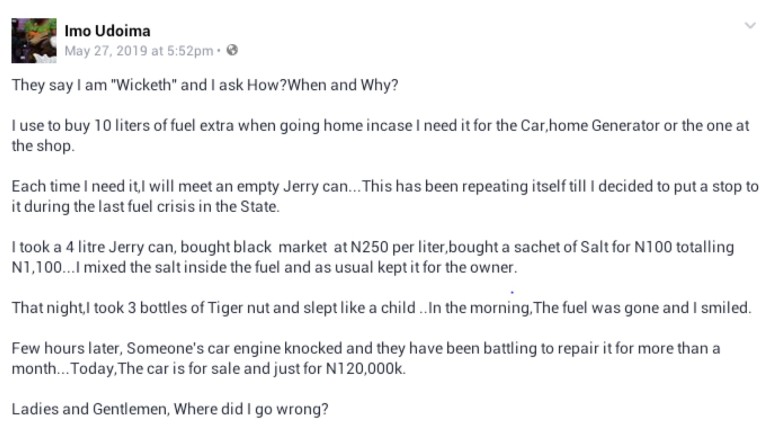
Task: Click the 'N1,100' total amount text
Action: click(37, 268)
